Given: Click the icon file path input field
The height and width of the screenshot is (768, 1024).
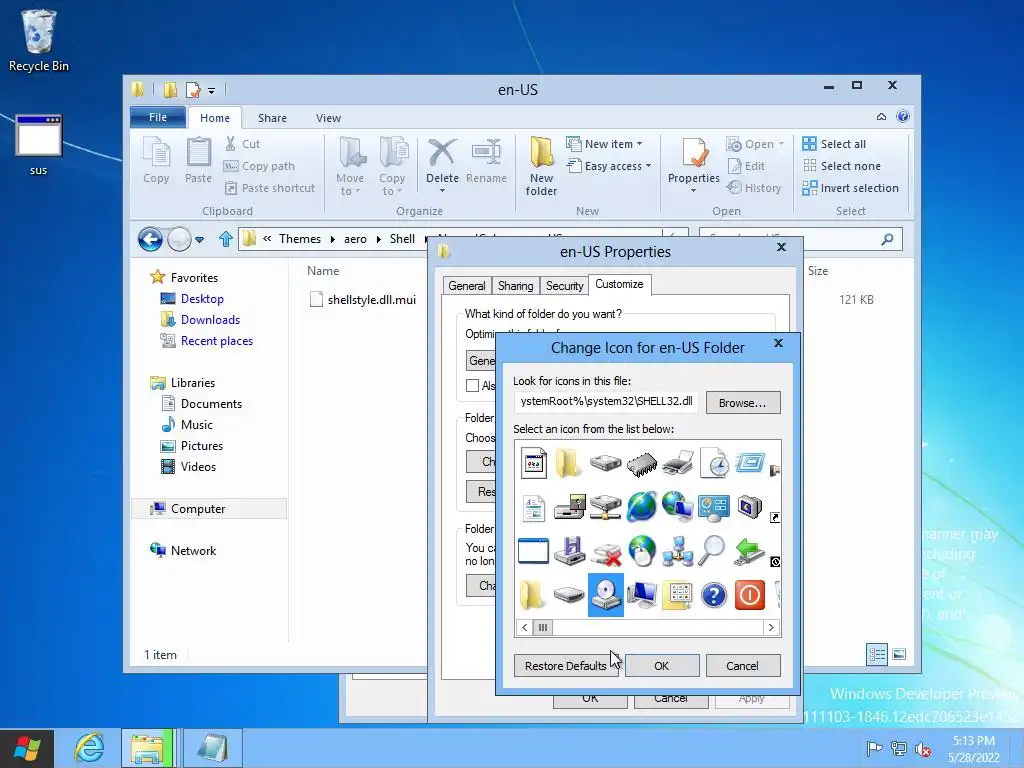Looking at the screenshot, I should click(x=605, y=402).
